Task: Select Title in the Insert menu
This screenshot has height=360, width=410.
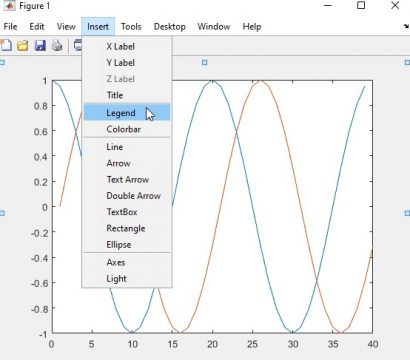Action: pos(127,95)
